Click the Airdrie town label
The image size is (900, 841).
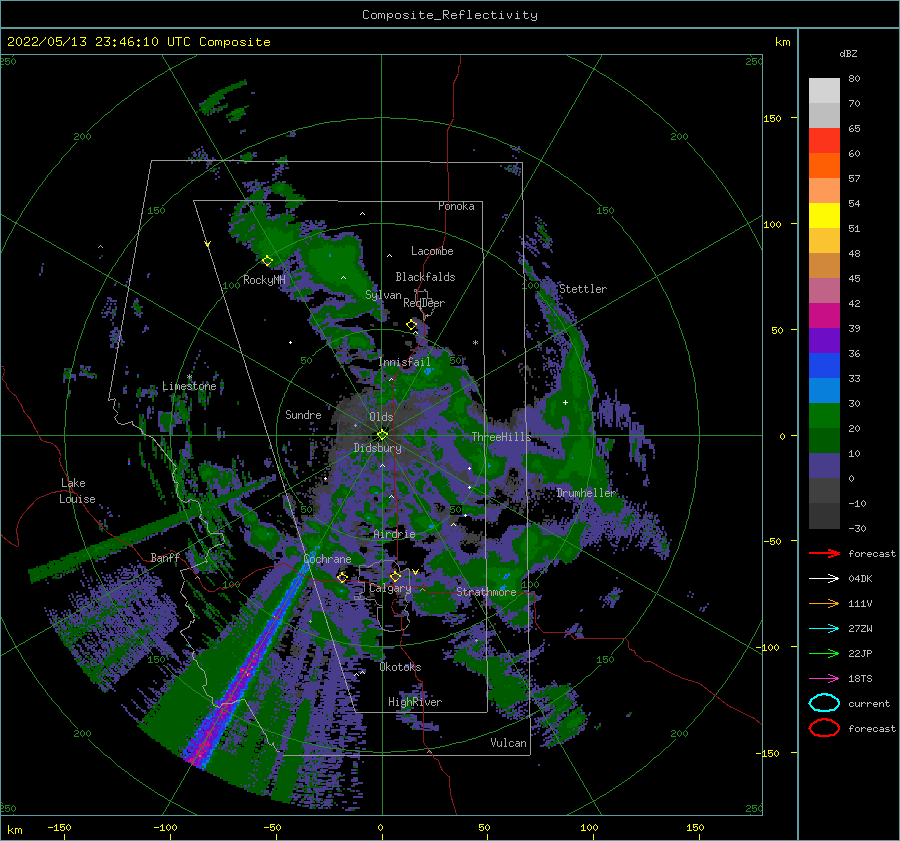pos(394,534)
